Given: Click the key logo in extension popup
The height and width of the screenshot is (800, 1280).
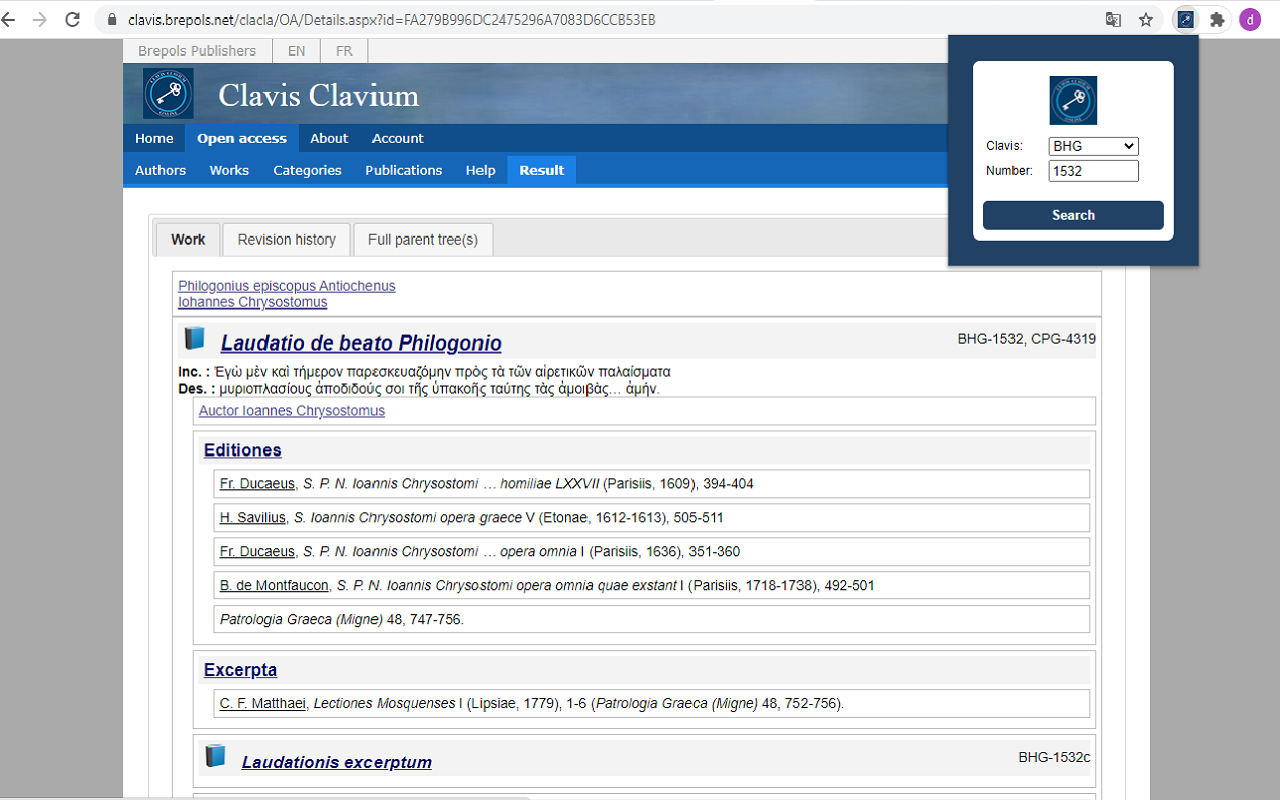Looking at the screenshot, I should [1073, 100].
